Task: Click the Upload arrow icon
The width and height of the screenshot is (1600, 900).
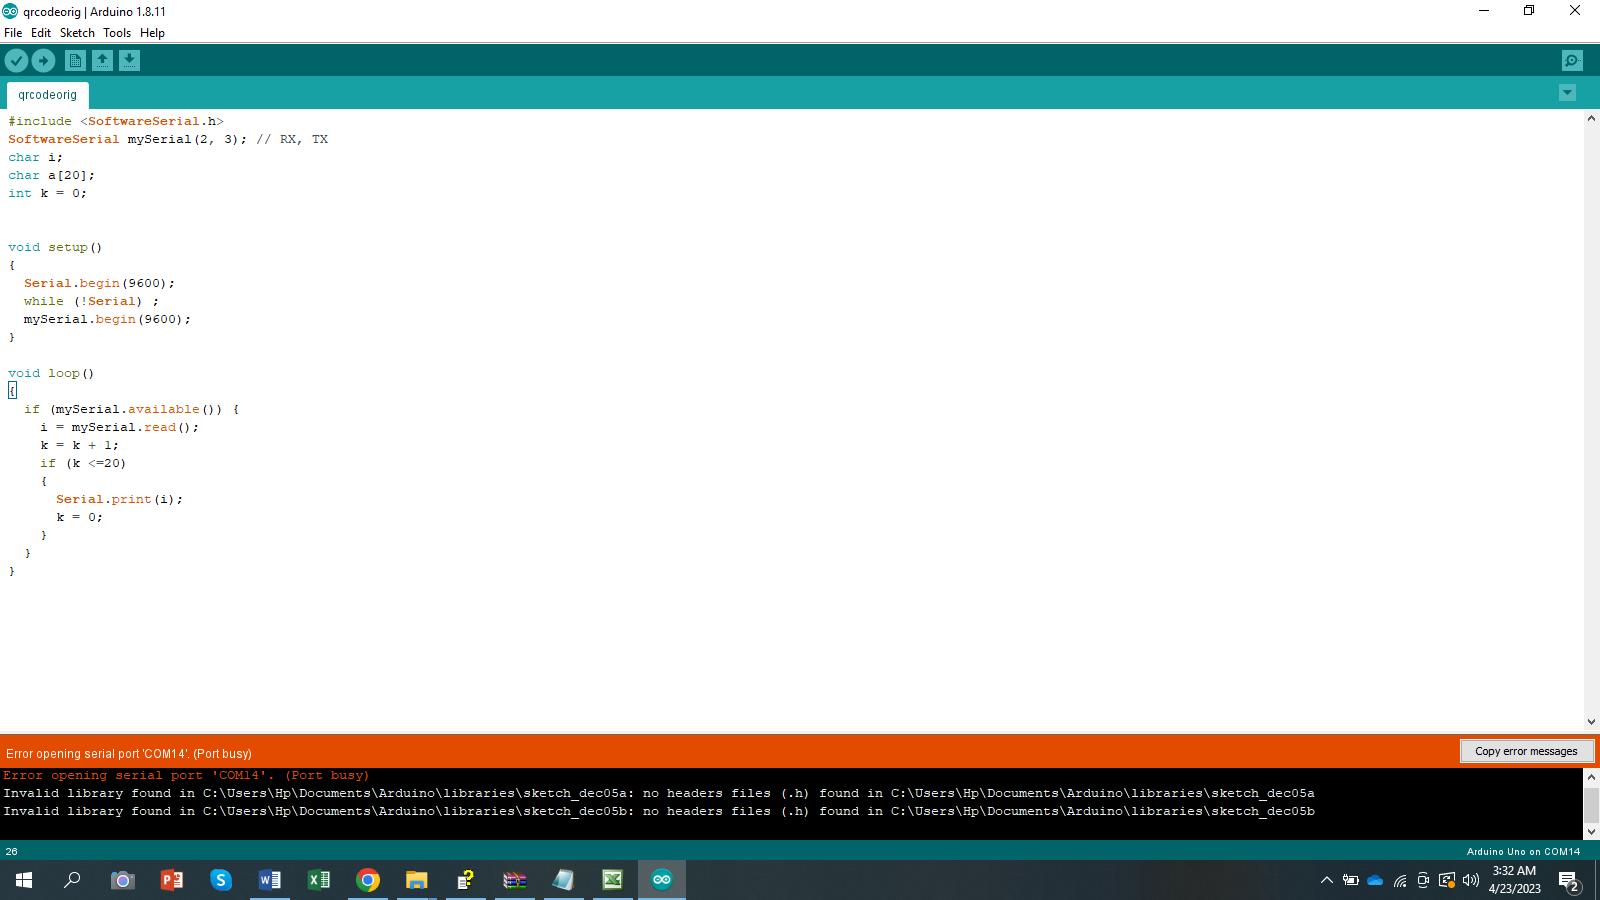Action: 43,60
